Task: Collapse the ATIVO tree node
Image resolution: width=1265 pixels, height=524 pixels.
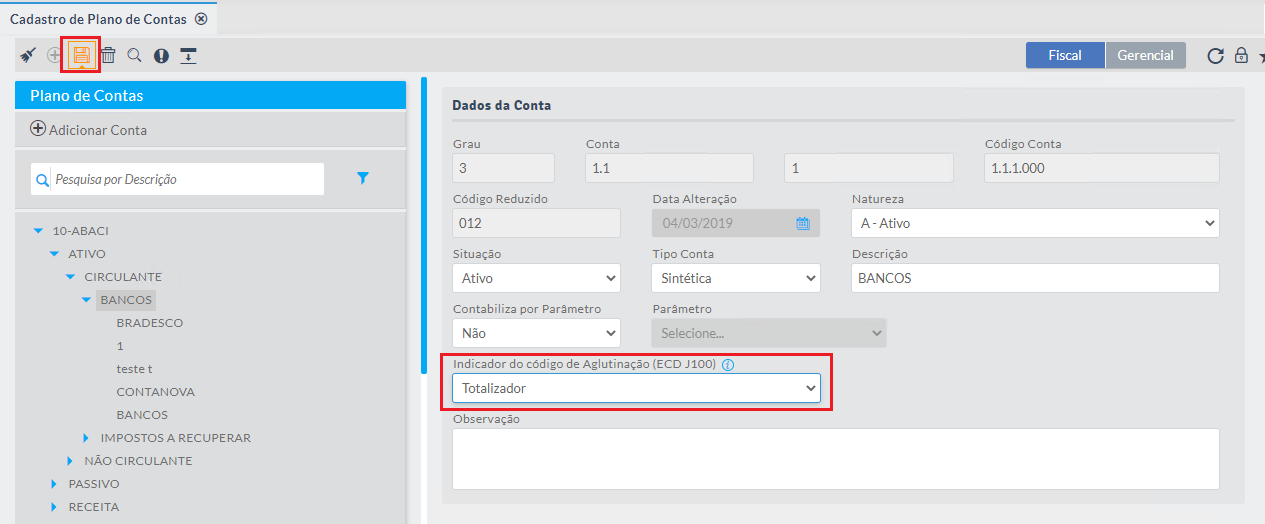Action: click(x=55, y=254)
